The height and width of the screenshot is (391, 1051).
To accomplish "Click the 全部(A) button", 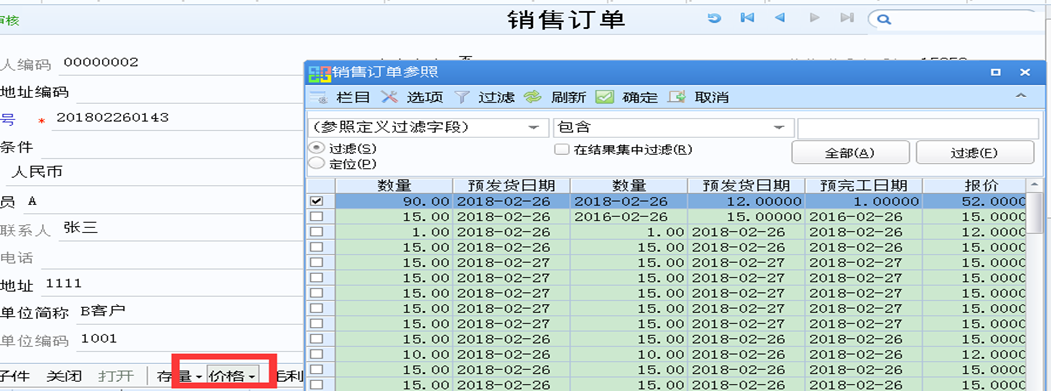I will 850,152.
